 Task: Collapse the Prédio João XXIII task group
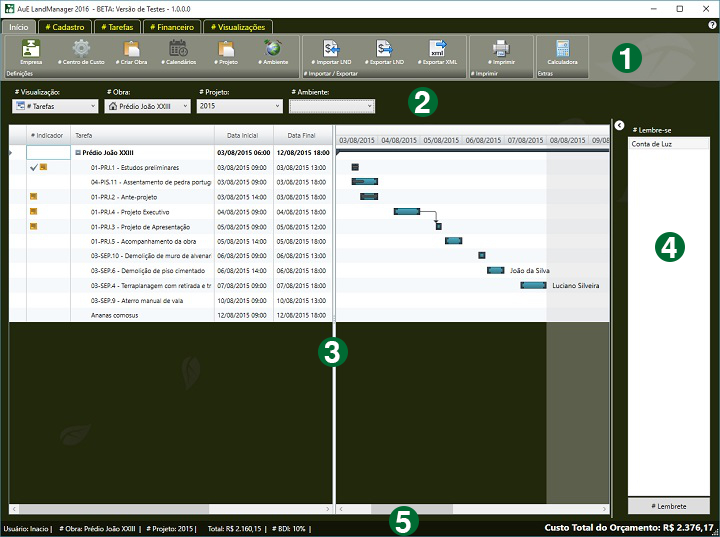78,153
